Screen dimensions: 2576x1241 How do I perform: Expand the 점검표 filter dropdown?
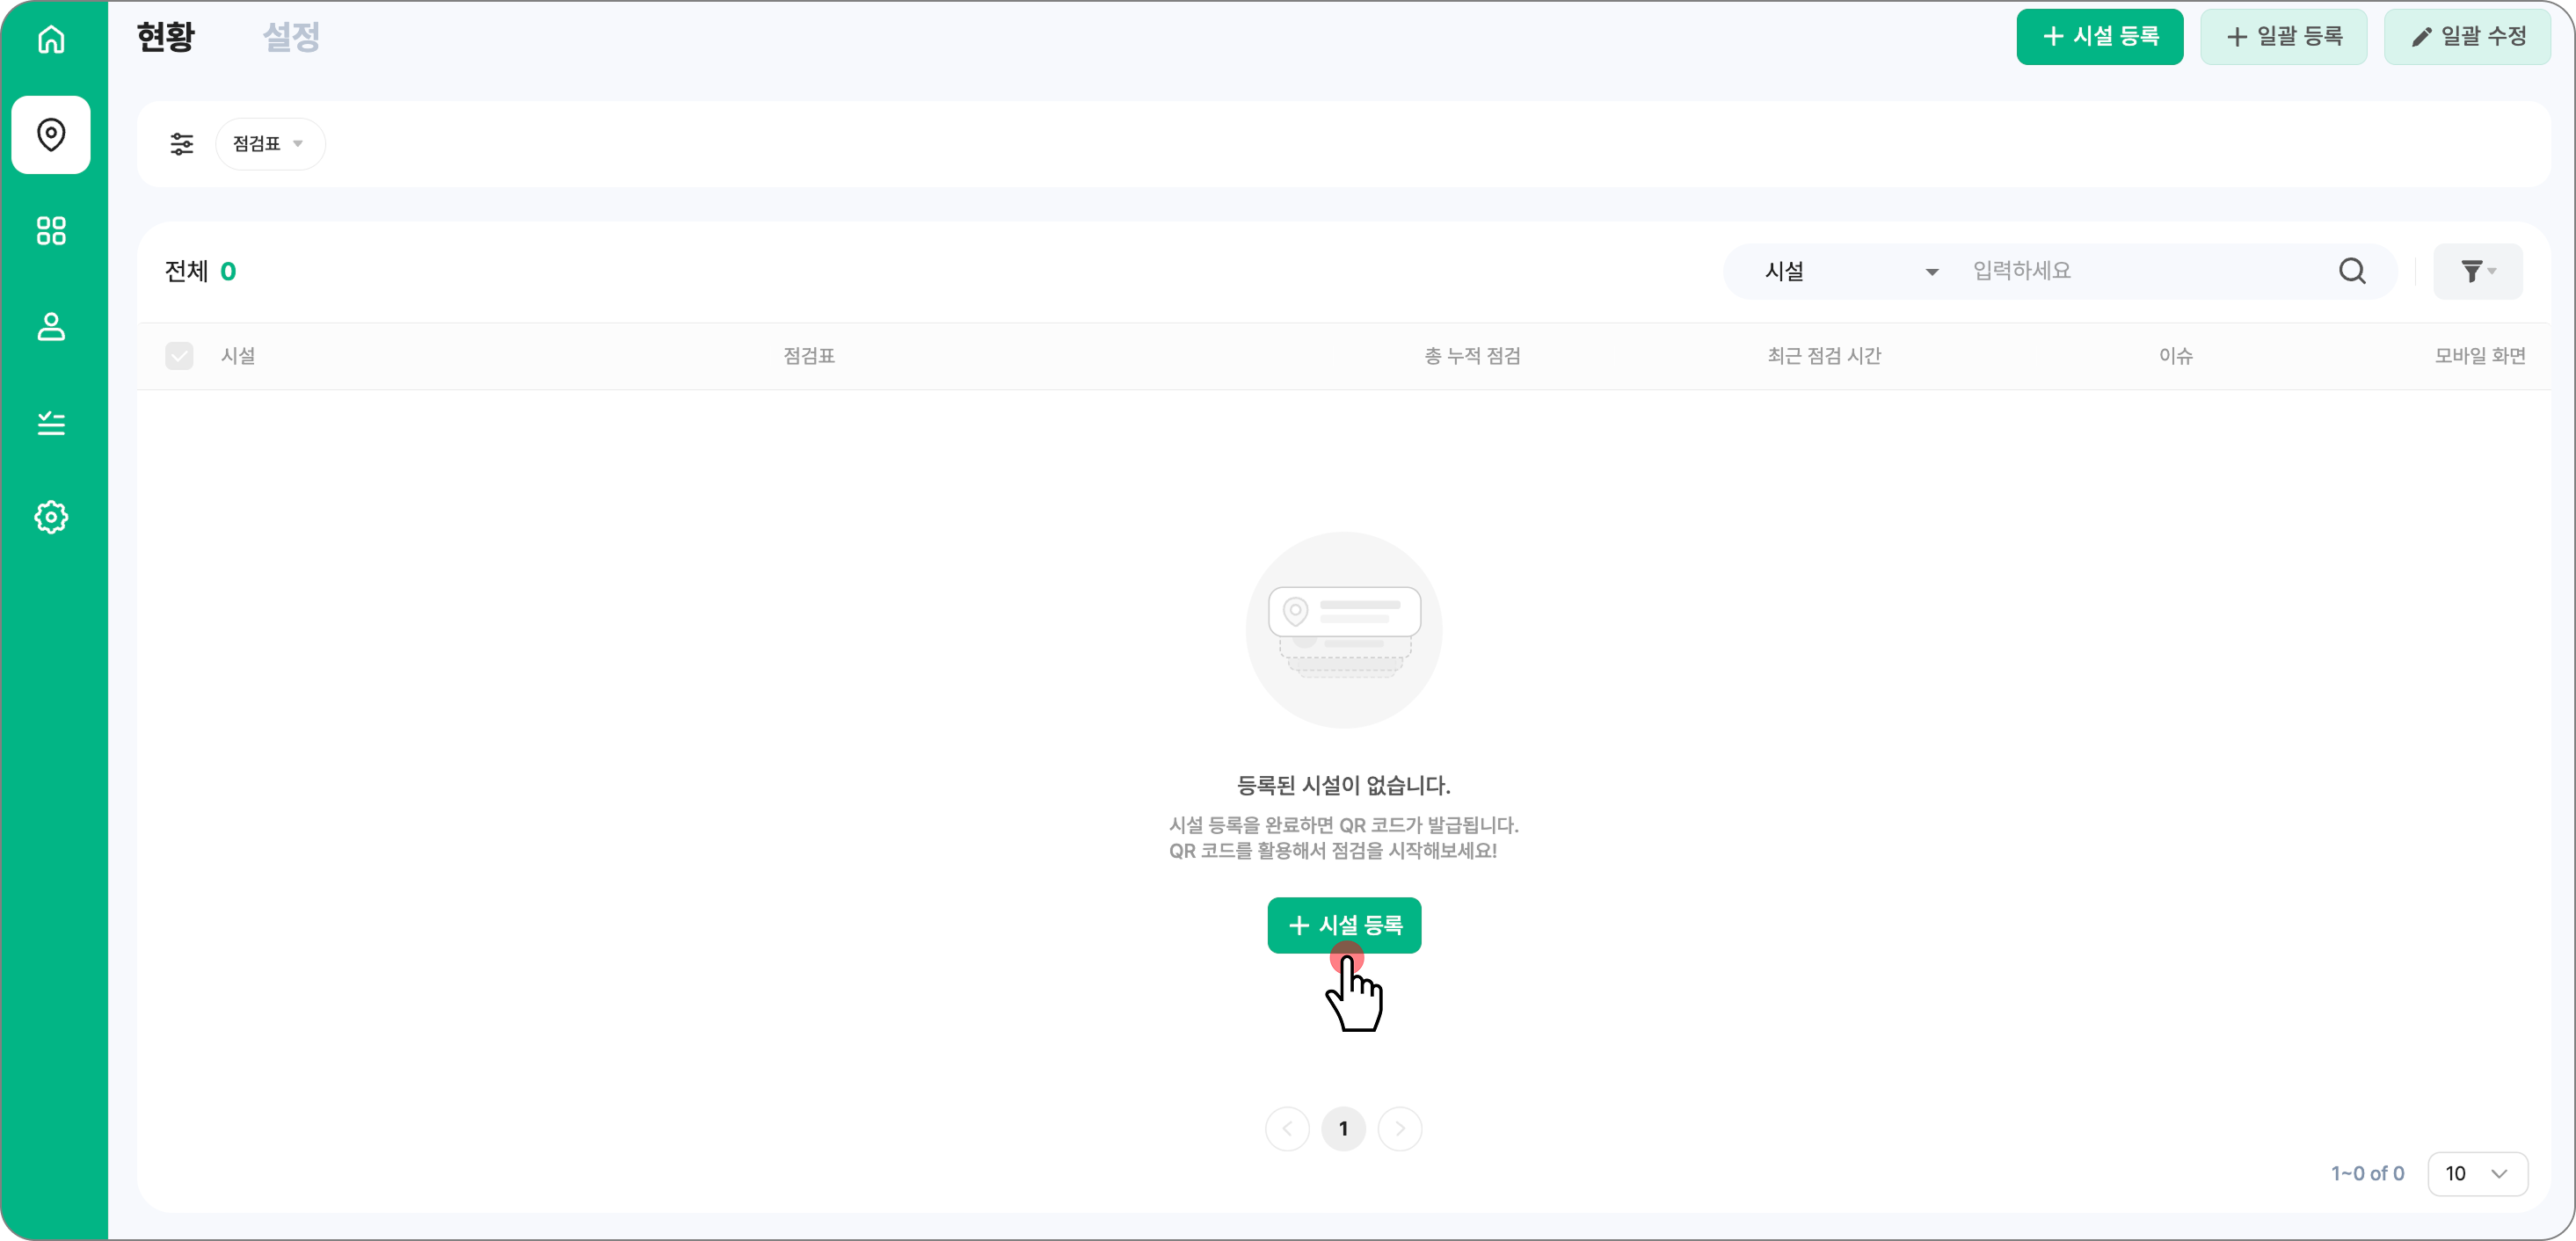click(x=270, y=144)
